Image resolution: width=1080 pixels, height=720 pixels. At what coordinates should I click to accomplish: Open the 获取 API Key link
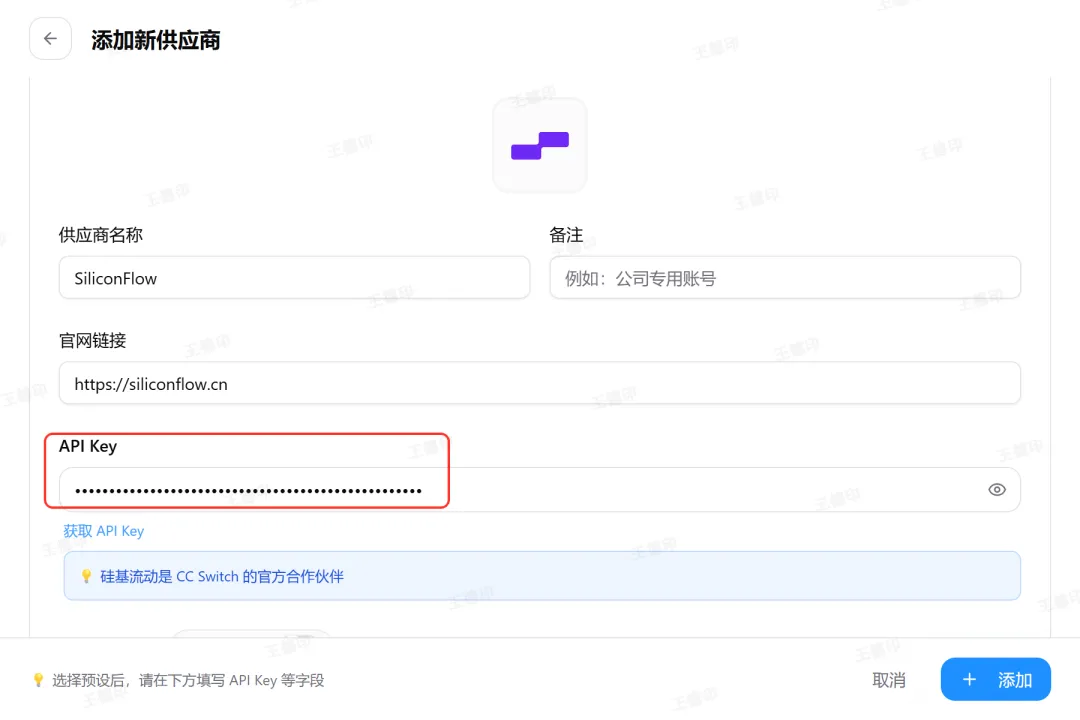103,531
